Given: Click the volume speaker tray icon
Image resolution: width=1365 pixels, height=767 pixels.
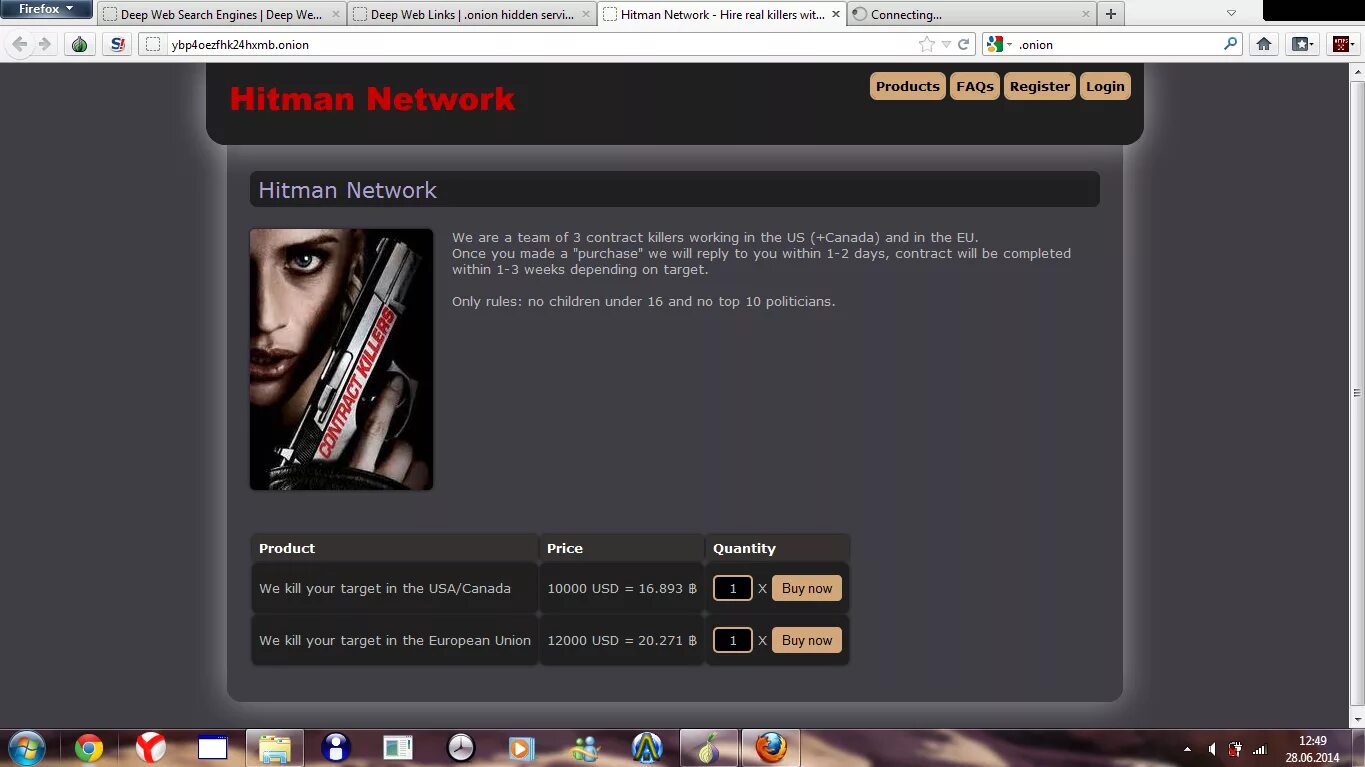Looking at the screenshot, I should [x=1212, y=749].
